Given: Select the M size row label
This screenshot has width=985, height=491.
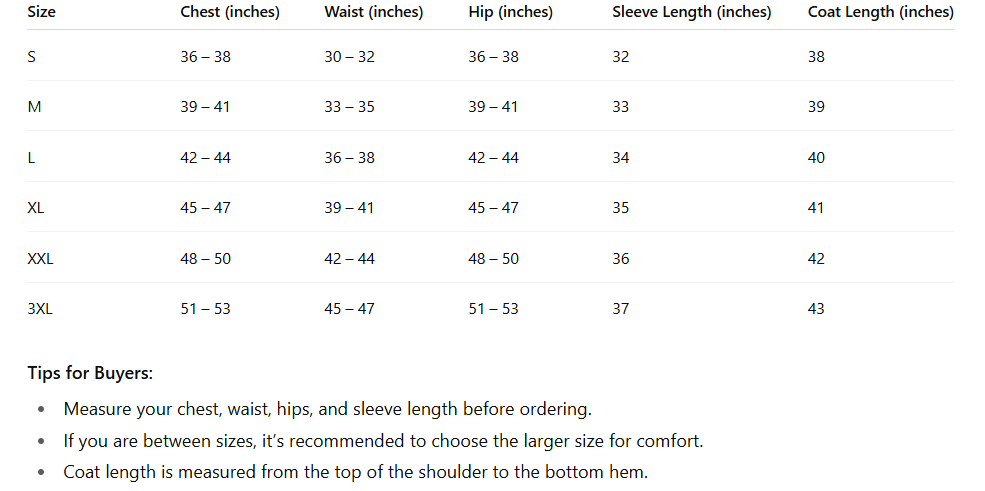Looking at the screenshot, I should click(x=34, y=107).
